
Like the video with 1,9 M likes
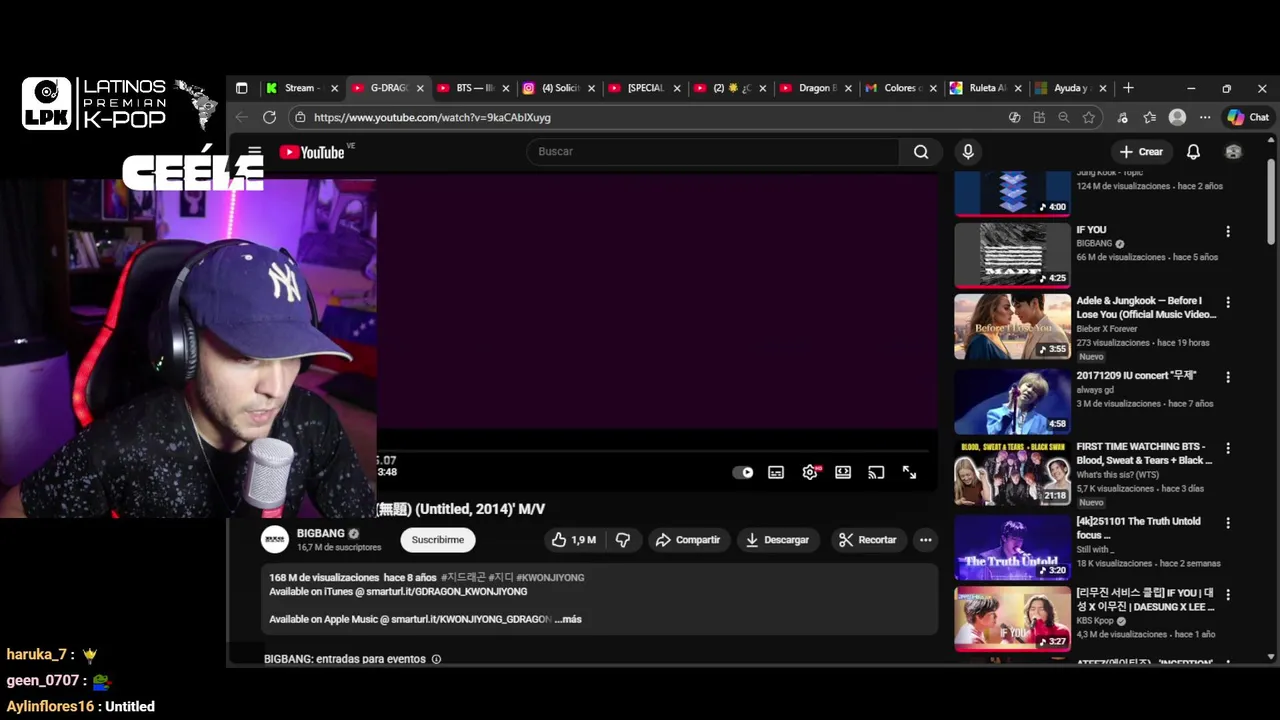click(573, 540)
